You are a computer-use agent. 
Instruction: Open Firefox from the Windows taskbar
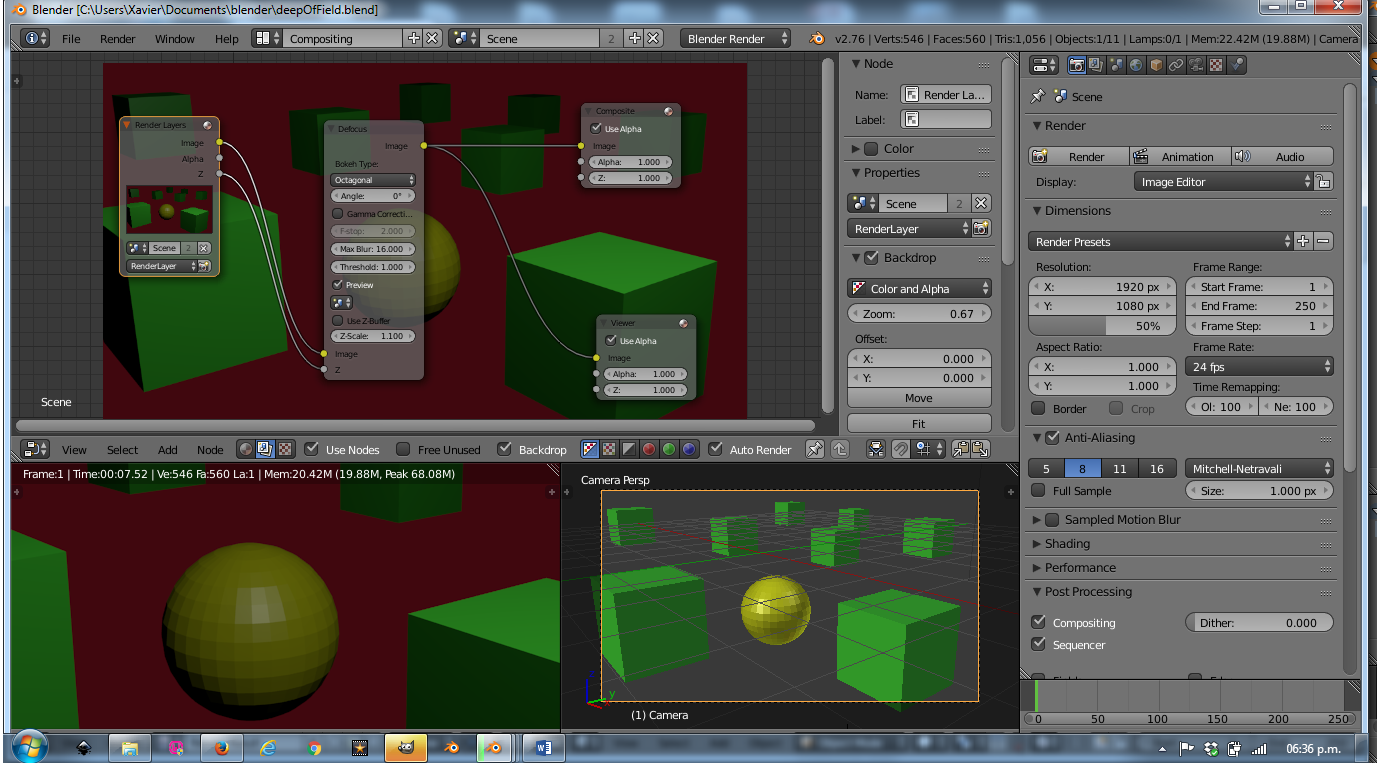click(x=222, y=747)
